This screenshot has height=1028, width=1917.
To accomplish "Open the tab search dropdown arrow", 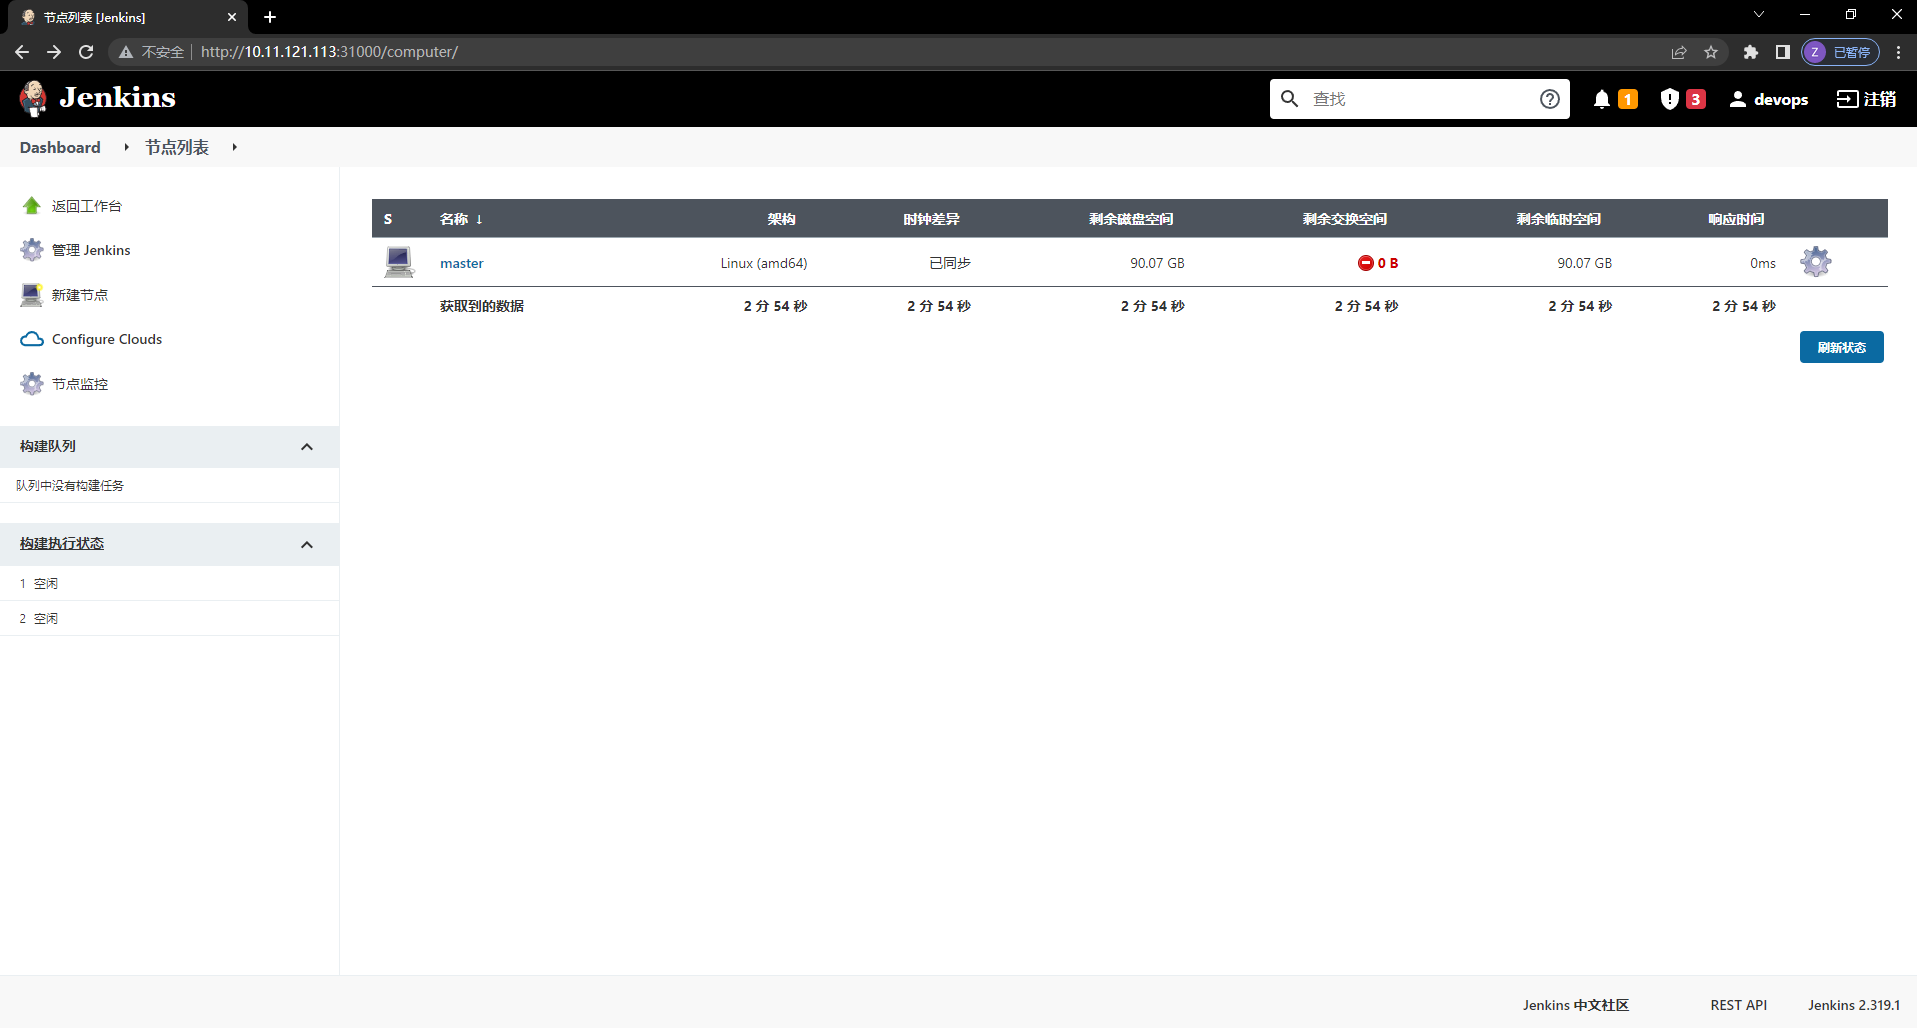I will click(x=1759, y=15).
